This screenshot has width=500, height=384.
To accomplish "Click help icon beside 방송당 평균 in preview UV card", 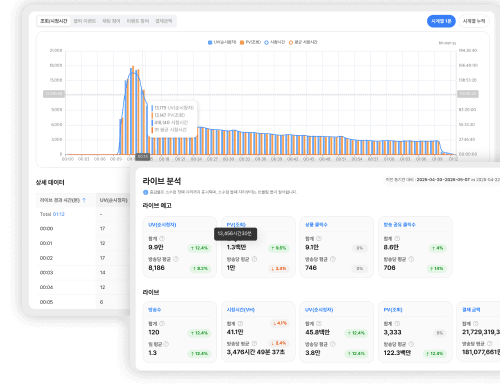I will (176, 259).
